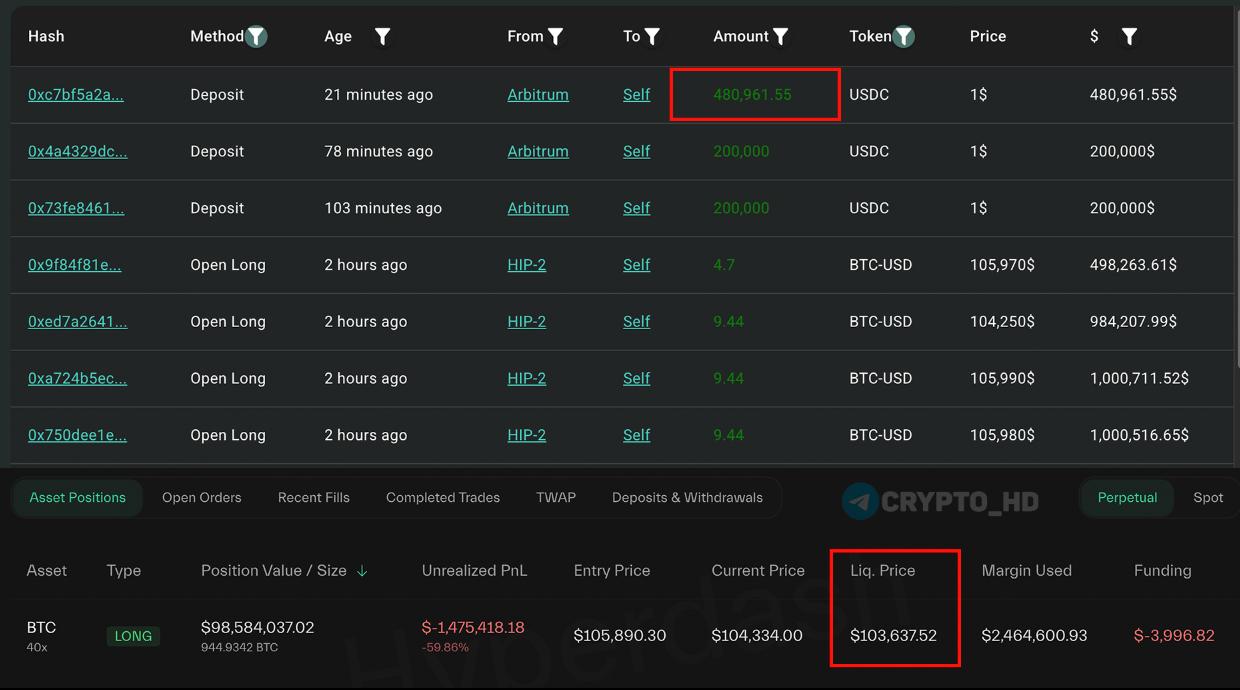Viewport: 1240px width, 690px height.
Task: Click the Position Value / Size column header
Action: tap(274, 571)
